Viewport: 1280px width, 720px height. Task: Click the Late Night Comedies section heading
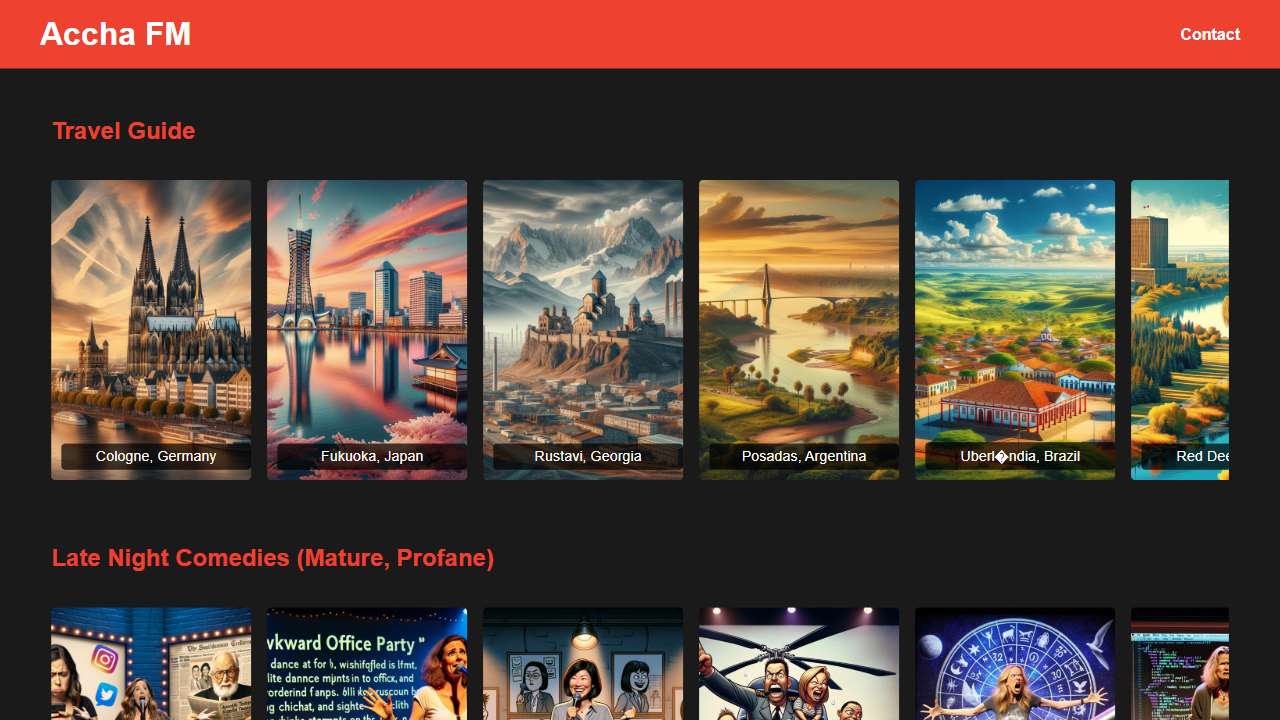coord(272,558)
